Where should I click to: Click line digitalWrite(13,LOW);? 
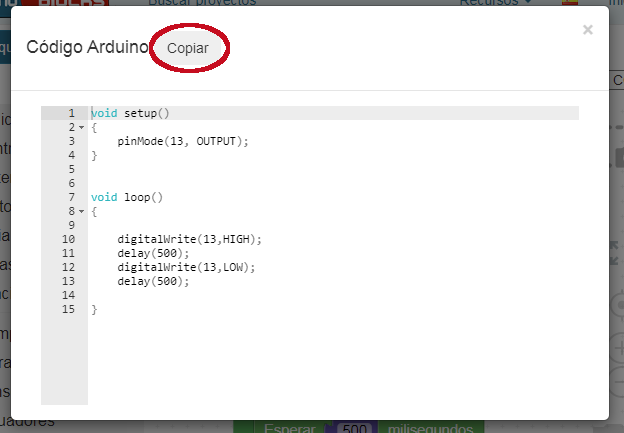point(186,267)
